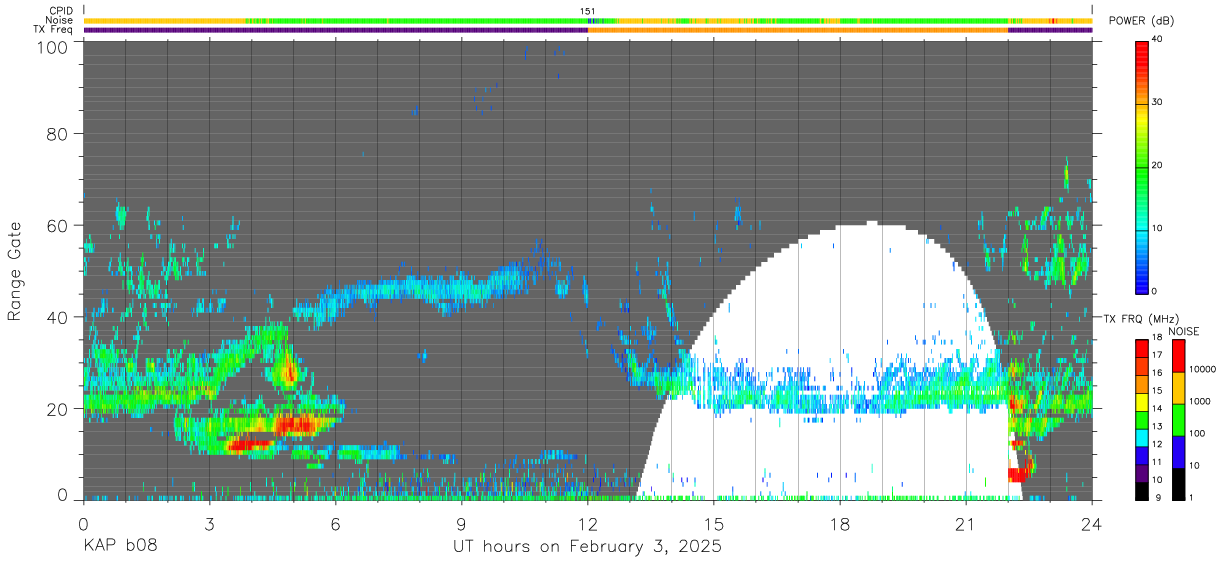Click the Noise strip label at top left
This screenshot has width=1228, height=567.
point(59,20)
